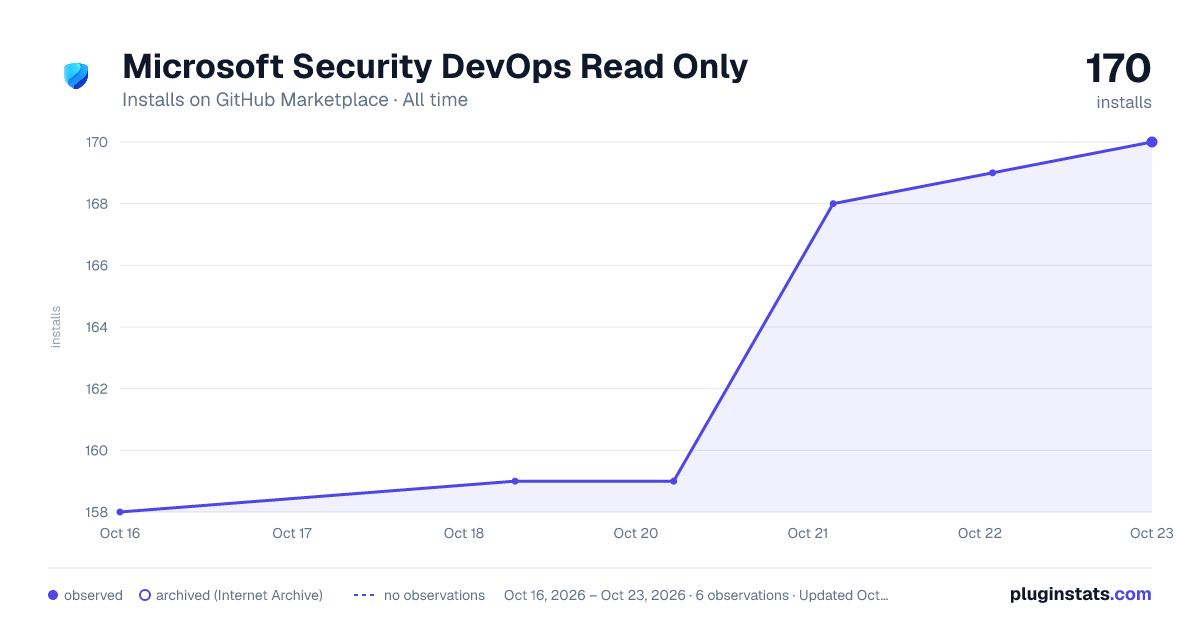Click the 'Oct 18' x-axis label
Screen dimensions: 1200x630
464,533
